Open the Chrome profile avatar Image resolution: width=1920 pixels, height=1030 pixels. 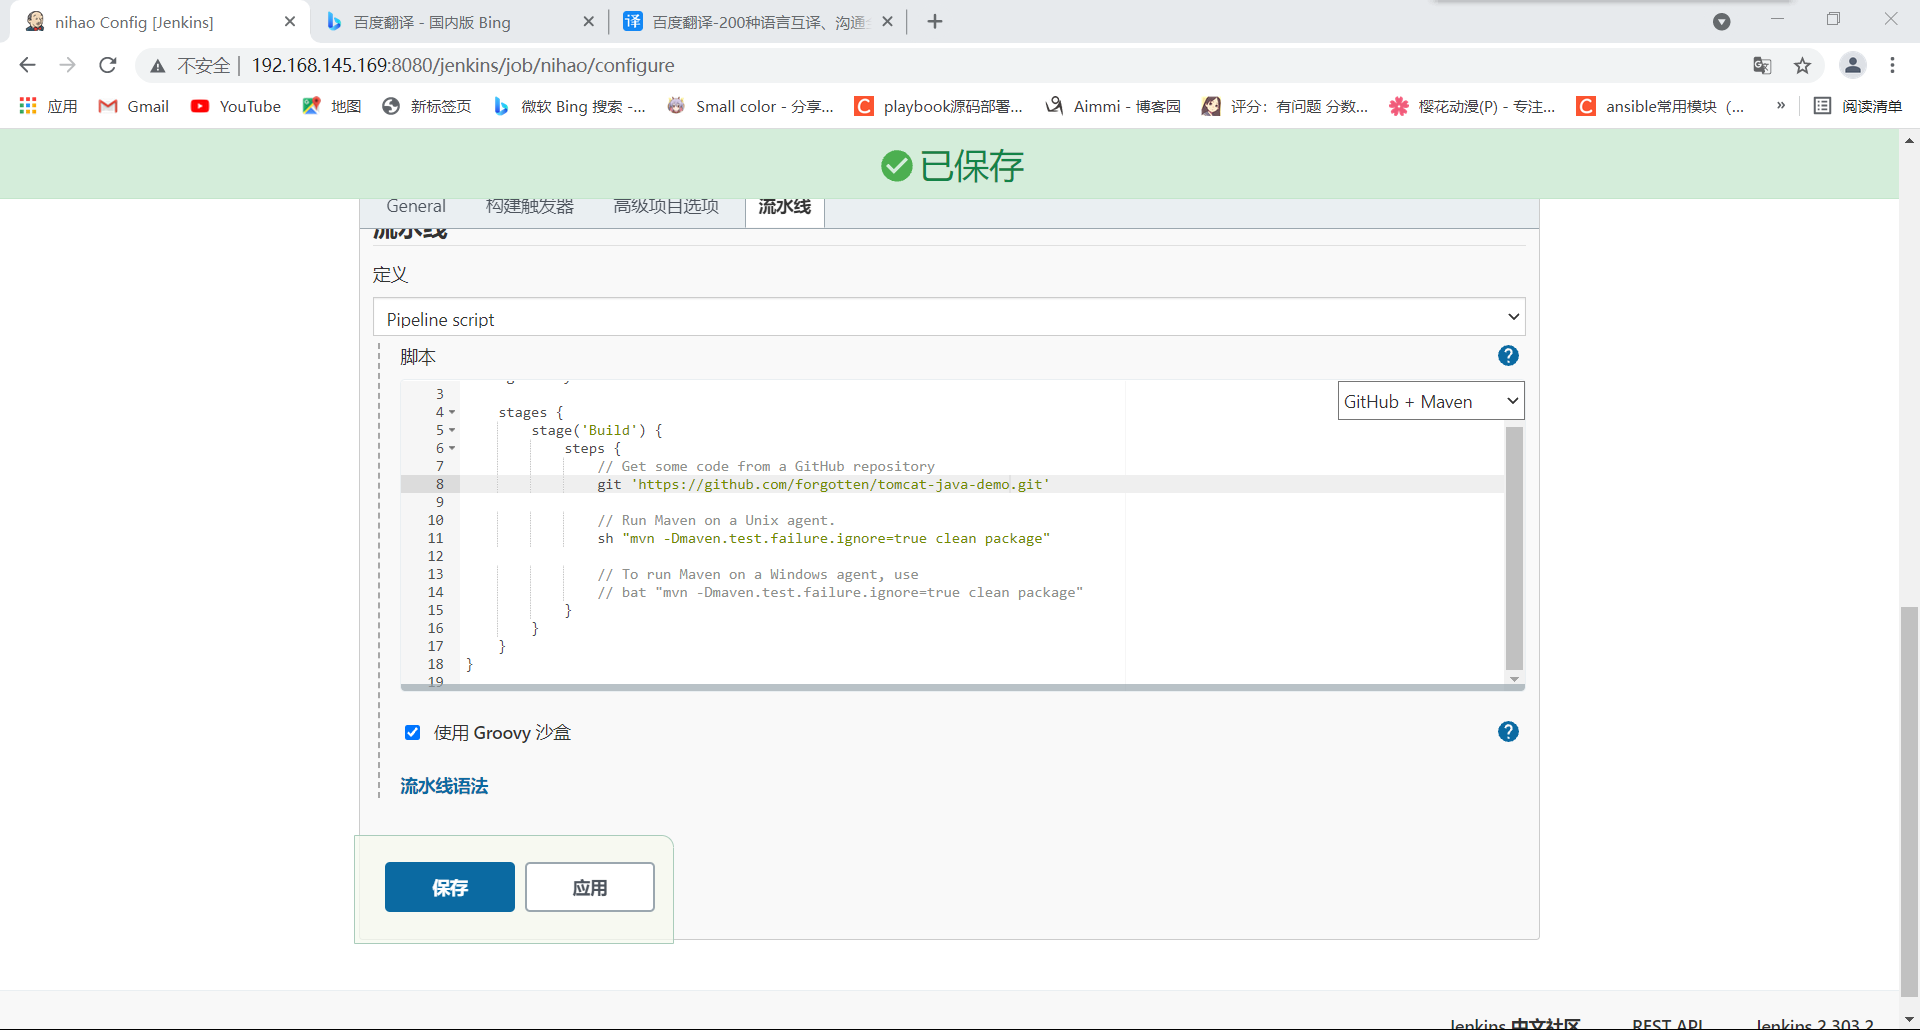point(1852,65)
